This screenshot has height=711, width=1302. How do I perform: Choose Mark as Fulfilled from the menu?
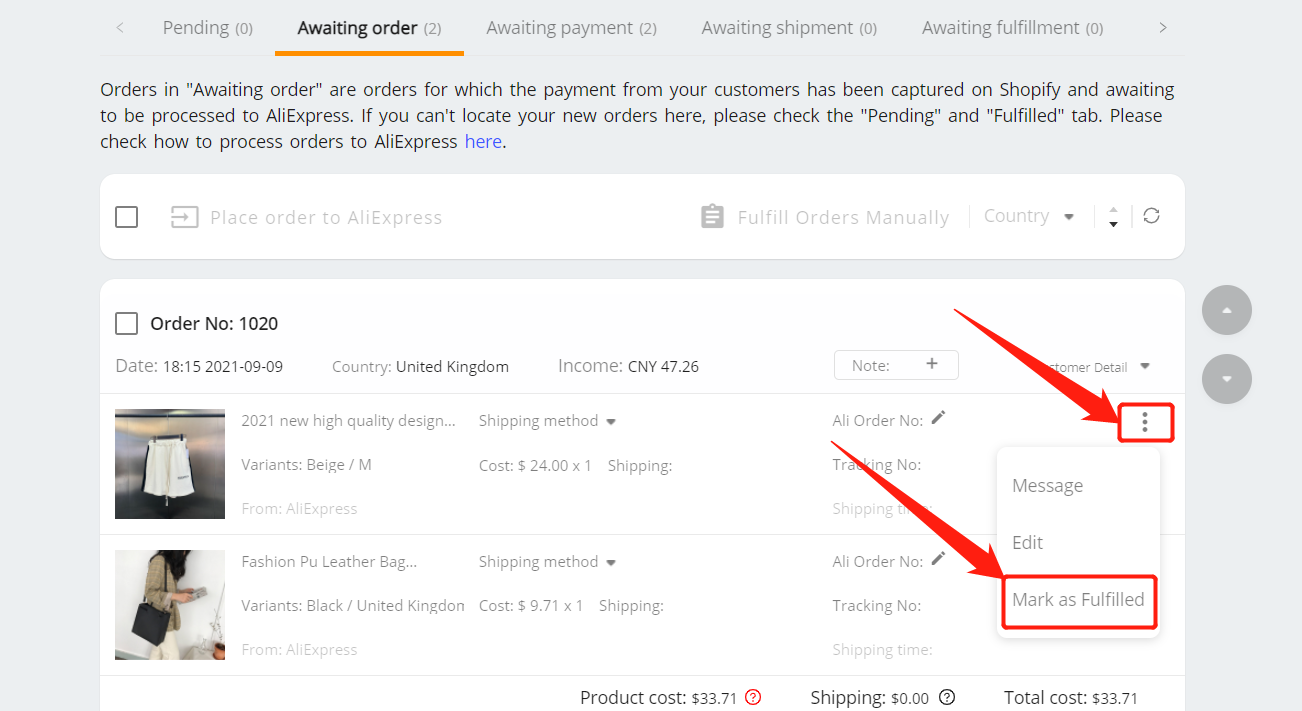point(1078,600)
